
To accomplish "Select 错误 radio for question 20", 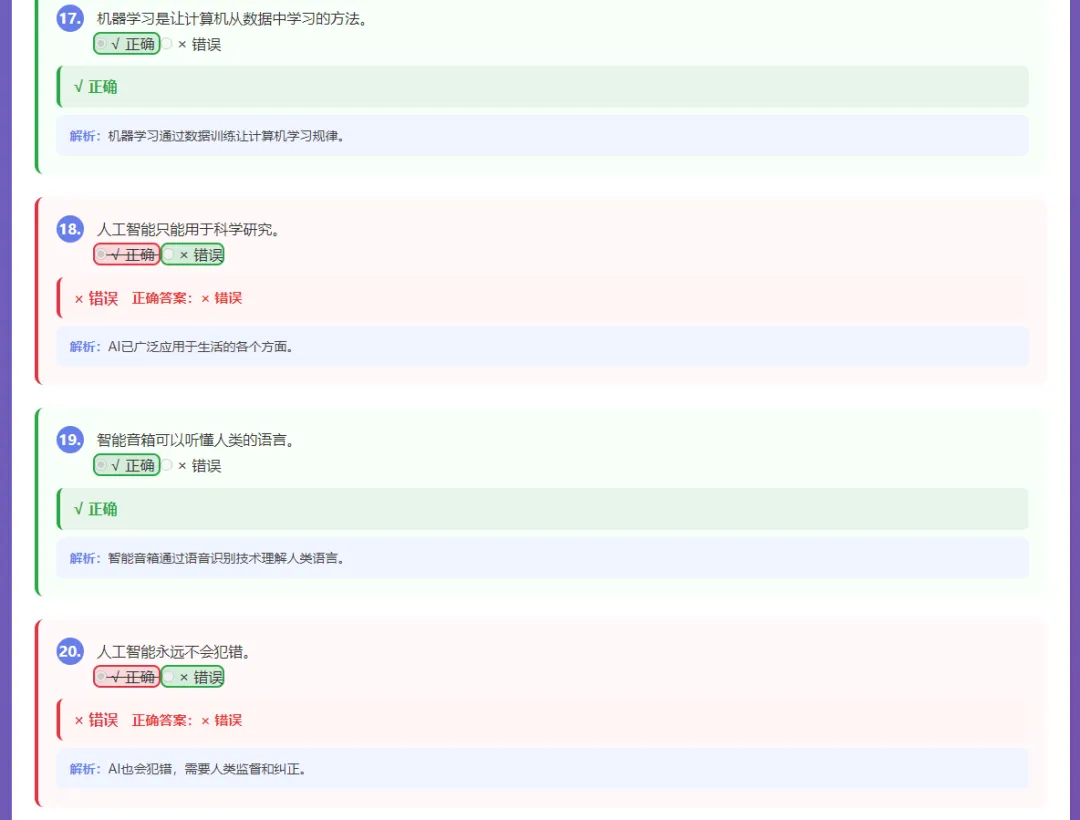I will click(x=169, y=676).
